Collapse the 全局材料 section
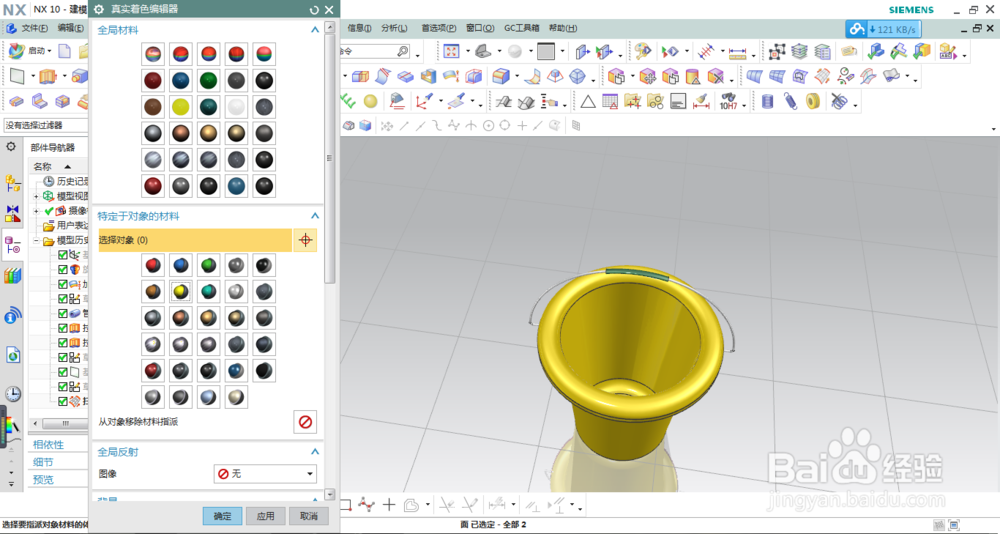This screenshot has height=534, width=1000. (314, 29)
